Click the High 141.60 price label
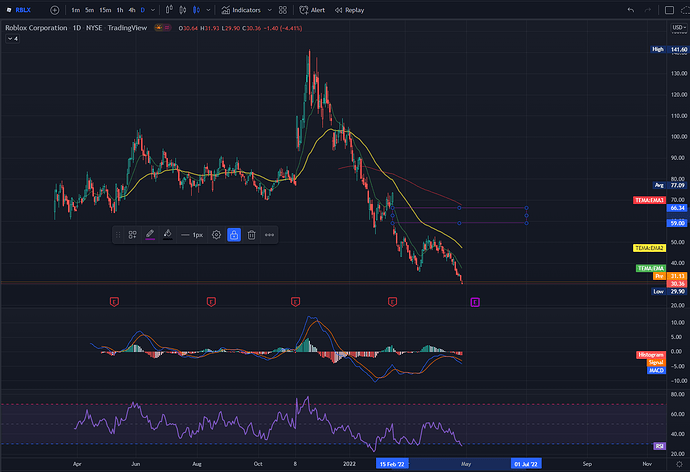Viewport: 690px width, 472px height. point(669,49)
